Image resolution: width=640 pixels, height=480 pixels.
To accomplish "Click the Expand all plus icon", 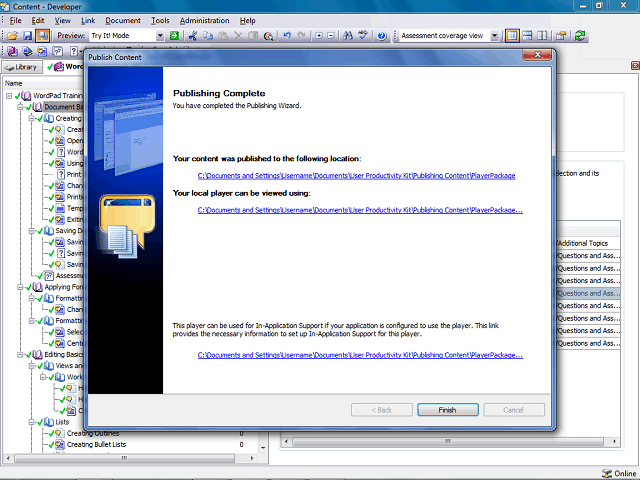I will pyautogui.click(x=319, y=36).
